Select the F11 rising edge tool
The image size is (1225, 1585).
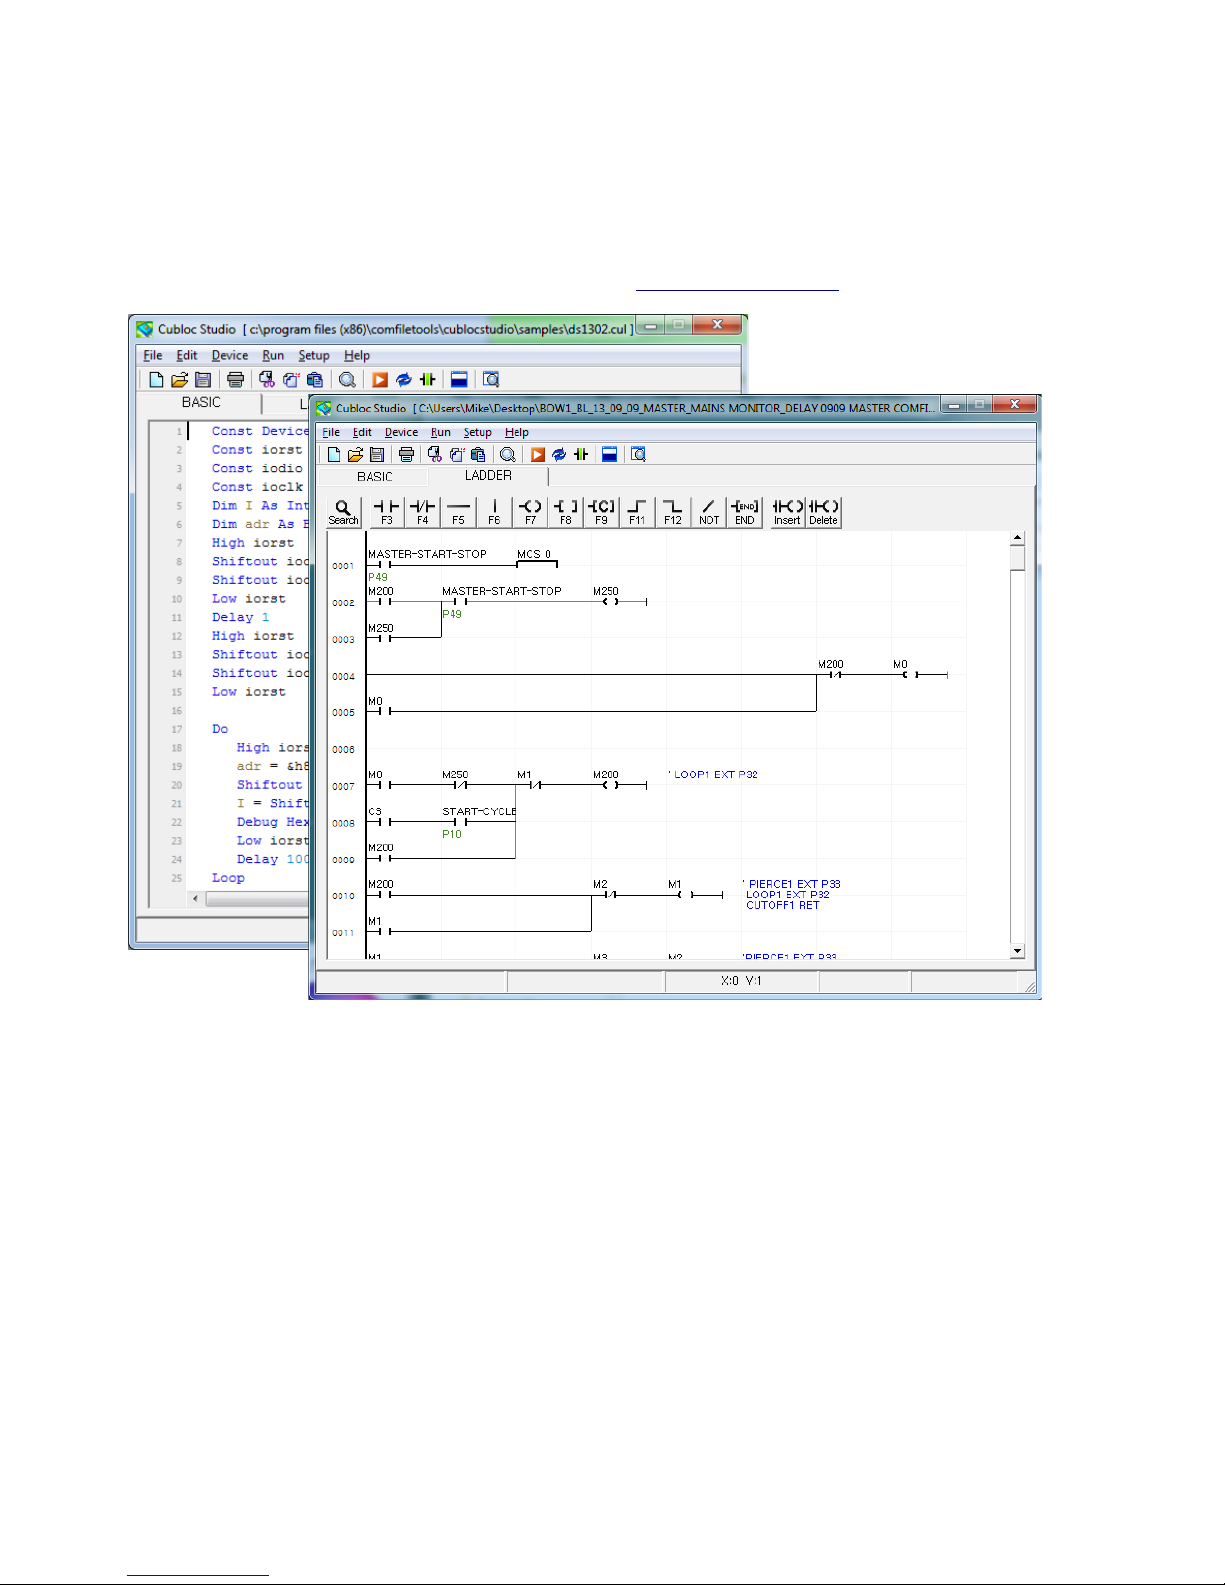tap(637, 512)
